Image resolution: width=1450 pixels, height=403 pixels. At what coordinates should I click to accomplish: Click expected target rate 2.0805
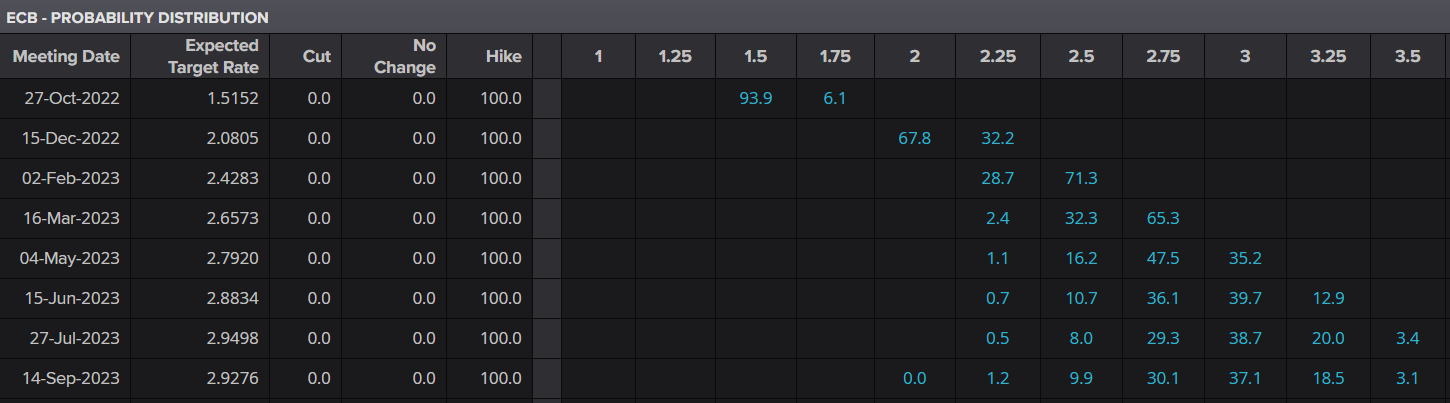[x=233, y=138]
